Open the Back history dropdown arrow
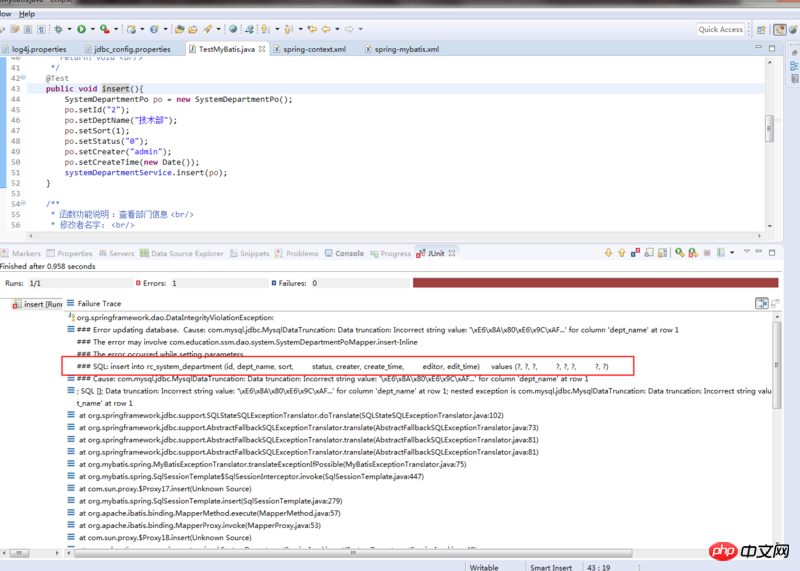Viewport: 800px width, 571px height. (x=337, y=29)
